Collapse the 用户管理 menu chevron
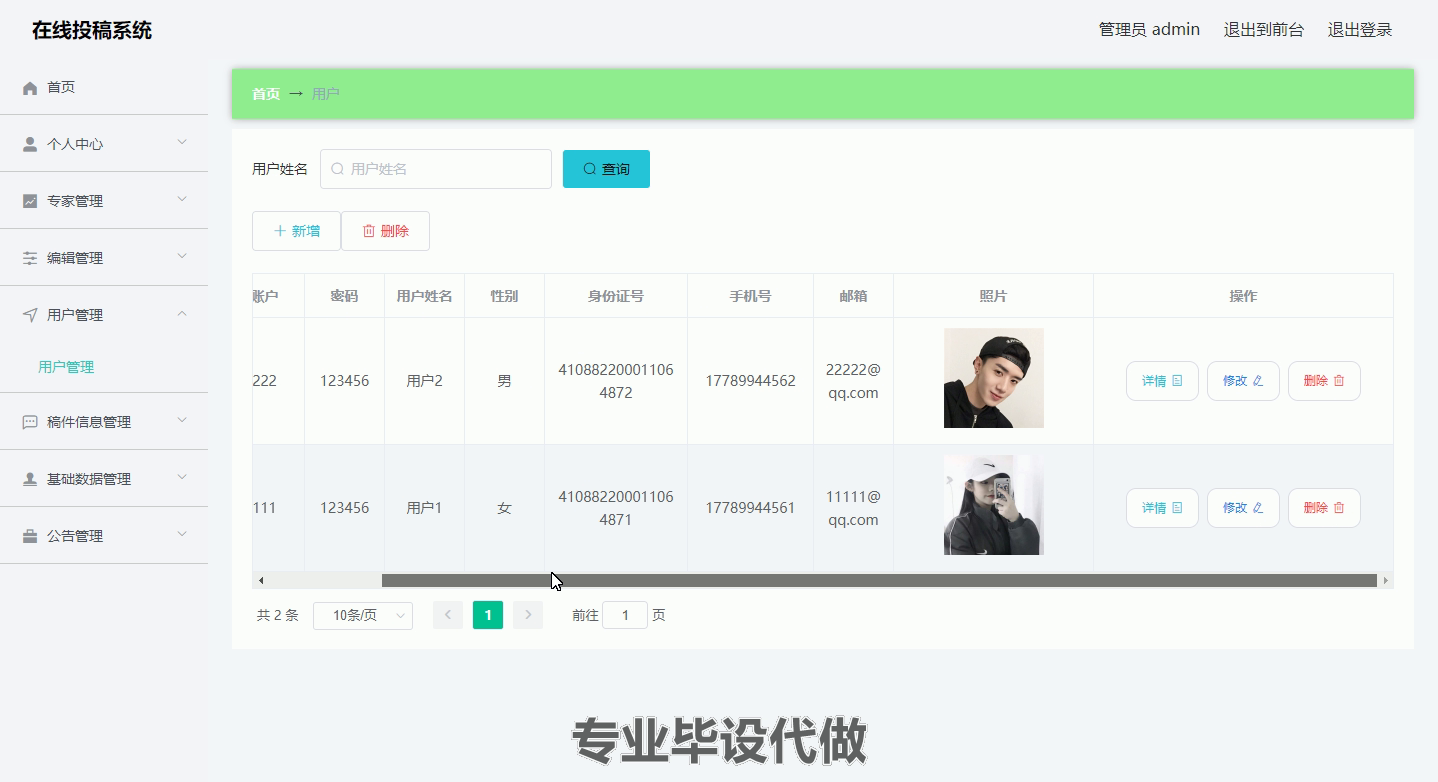 pyautogui.click(x=182, y=314)
